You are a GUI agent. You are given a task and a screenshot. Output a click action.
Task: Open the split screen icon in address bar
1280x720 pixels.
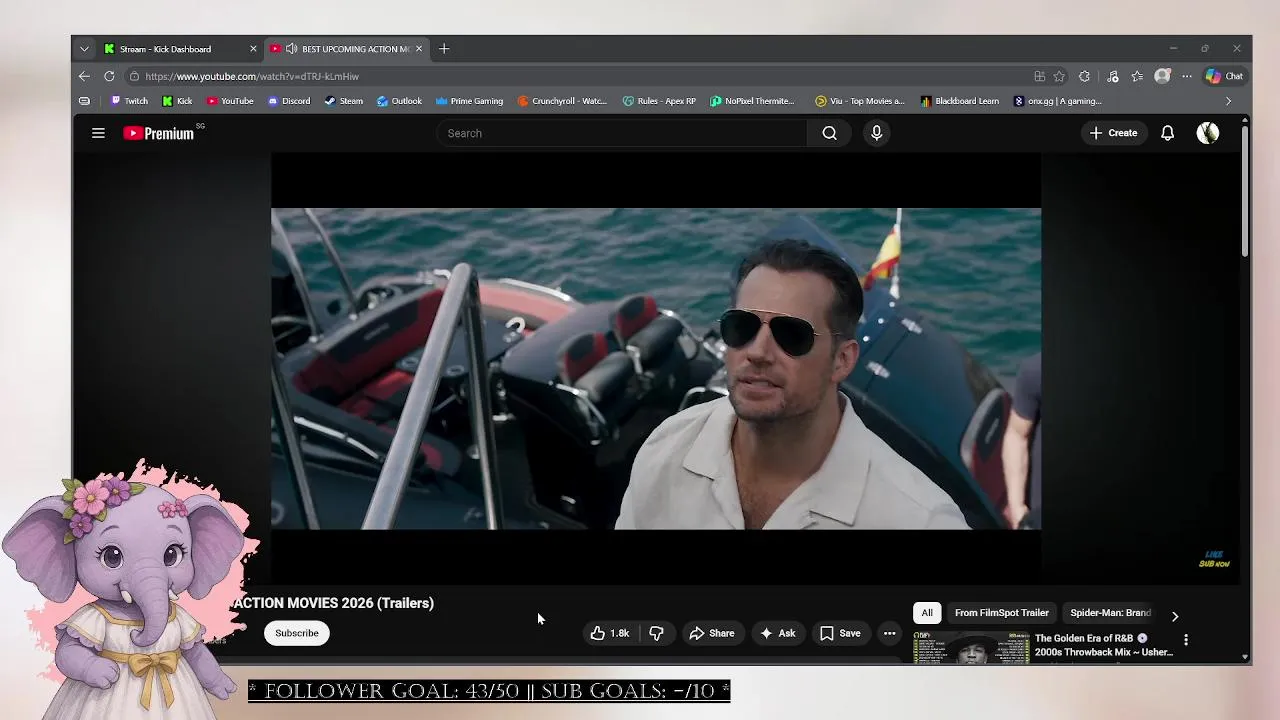pyautogui.click(x=1040, y=76)
